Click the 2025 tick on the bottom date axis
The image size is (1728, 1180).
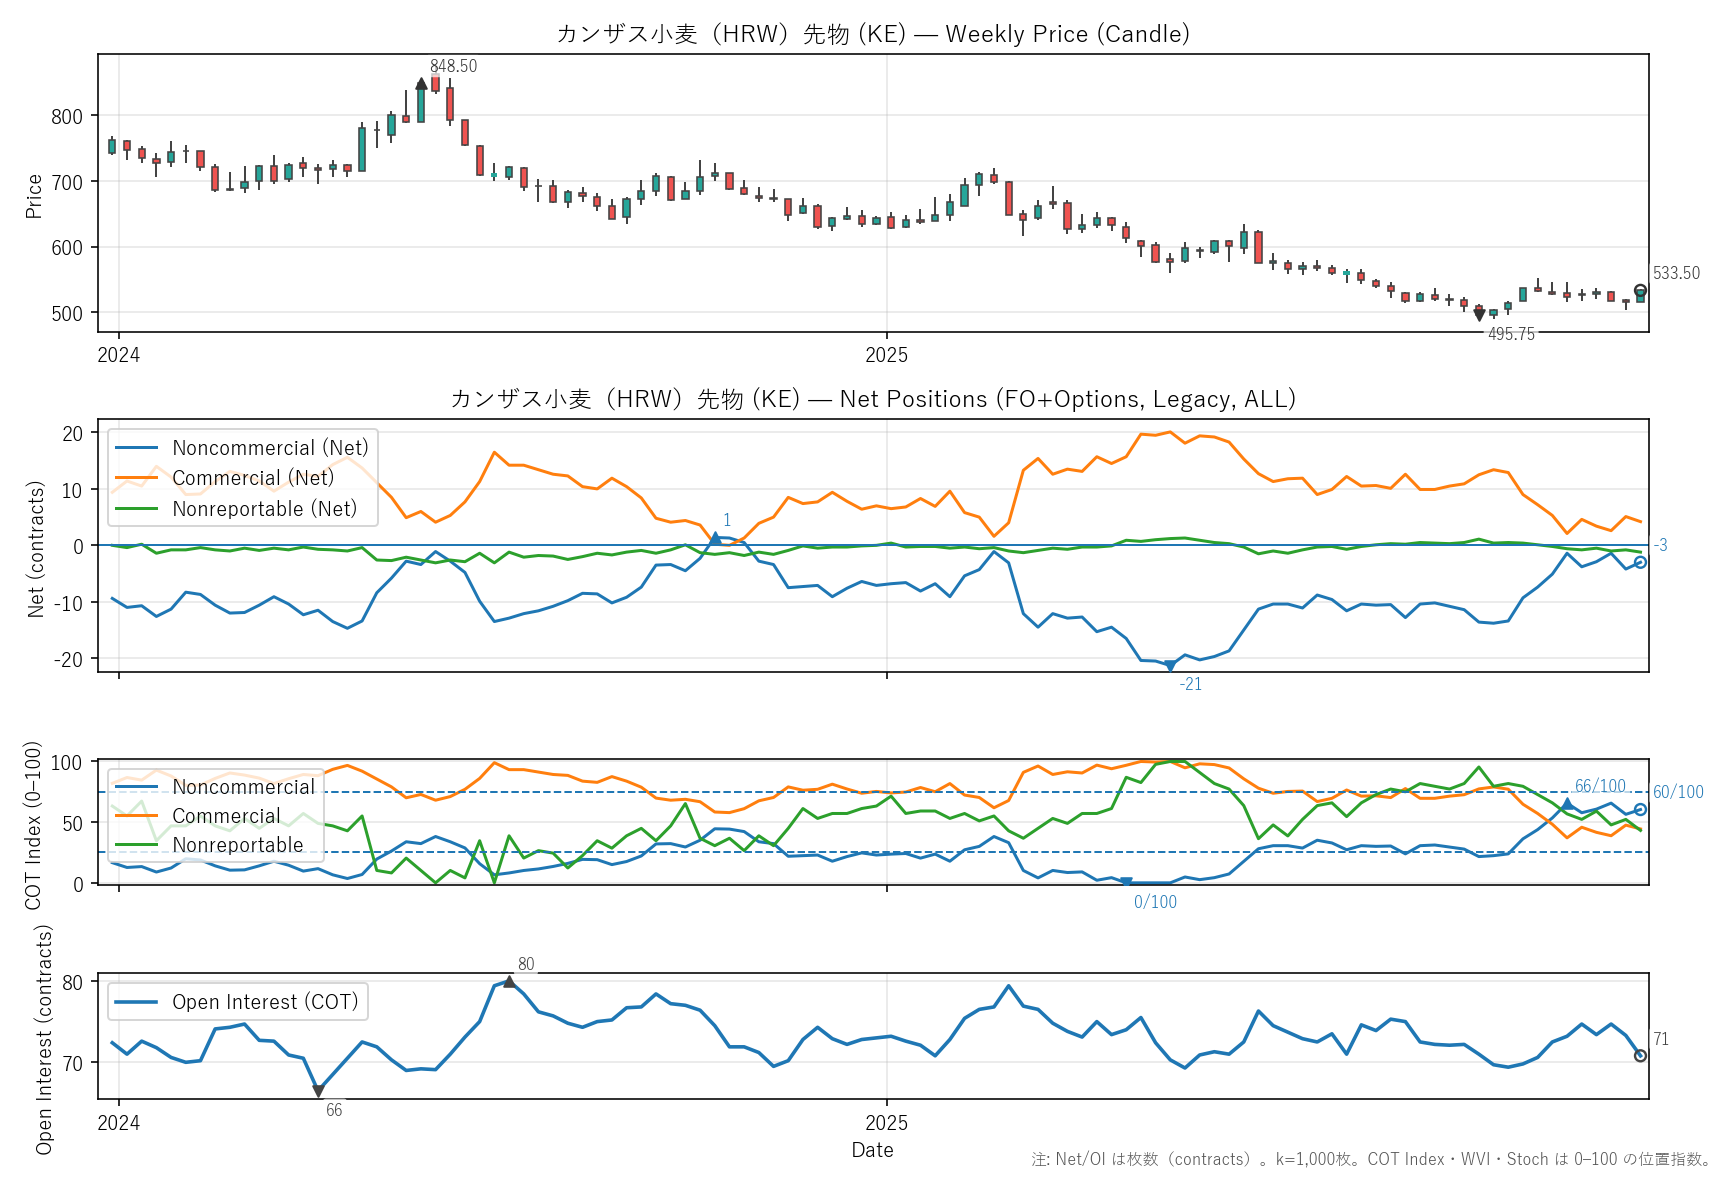(886, 1123)
